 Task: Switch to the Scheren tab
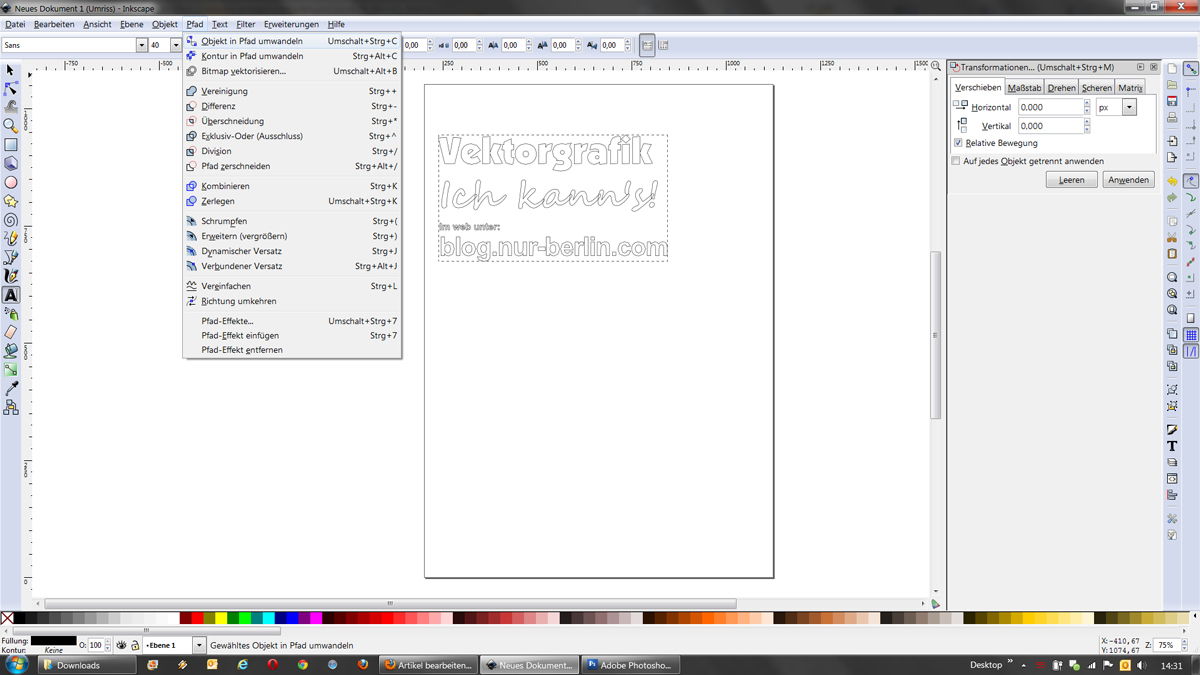click(1096, 88)
